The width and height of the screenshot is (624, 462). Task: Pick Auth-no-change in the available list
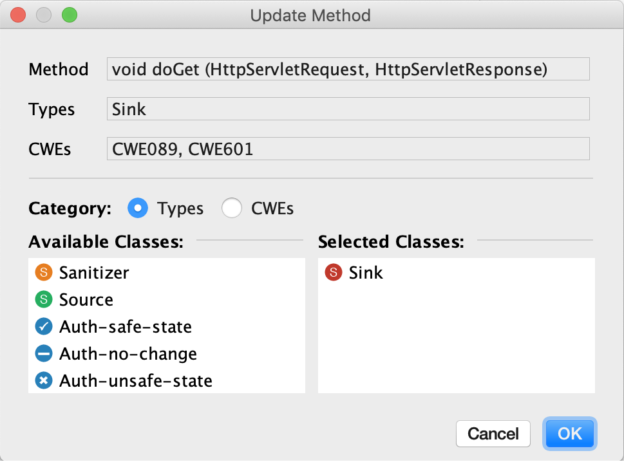(x=166, y=354)
